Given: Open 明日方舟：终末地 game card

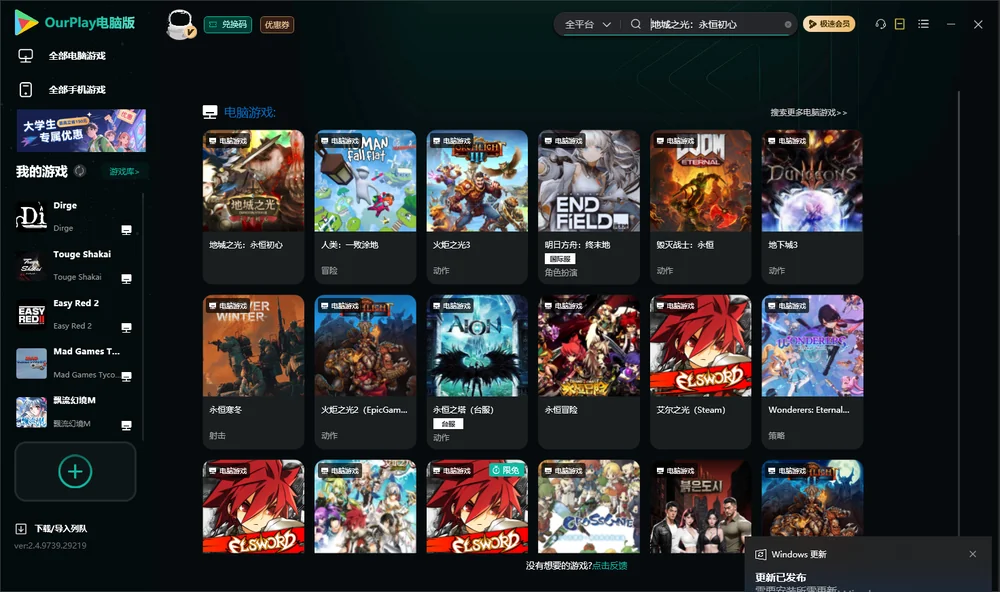Looking at the screenshot, I should [589, 206].
